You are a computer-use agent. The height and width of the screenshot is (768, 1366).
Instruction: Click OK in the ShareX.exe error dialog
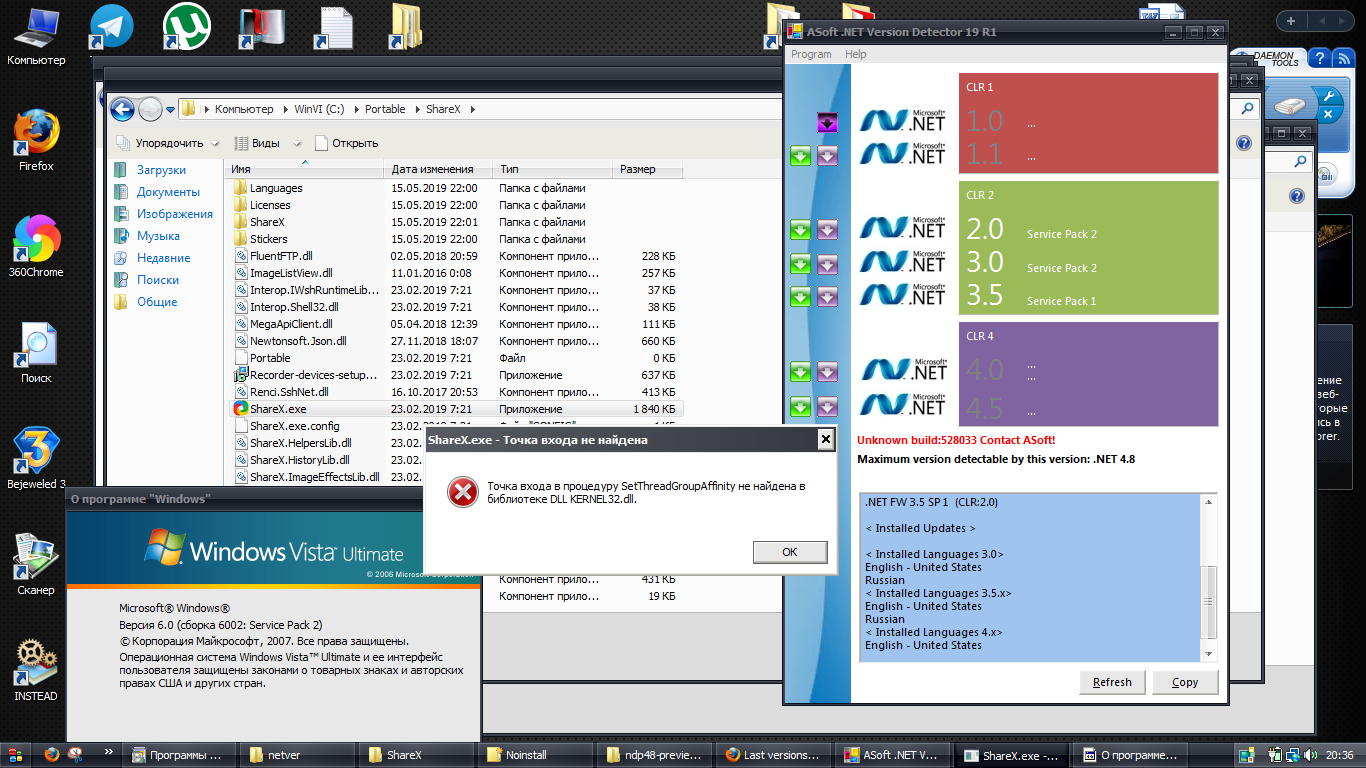(x=790, y=552)
